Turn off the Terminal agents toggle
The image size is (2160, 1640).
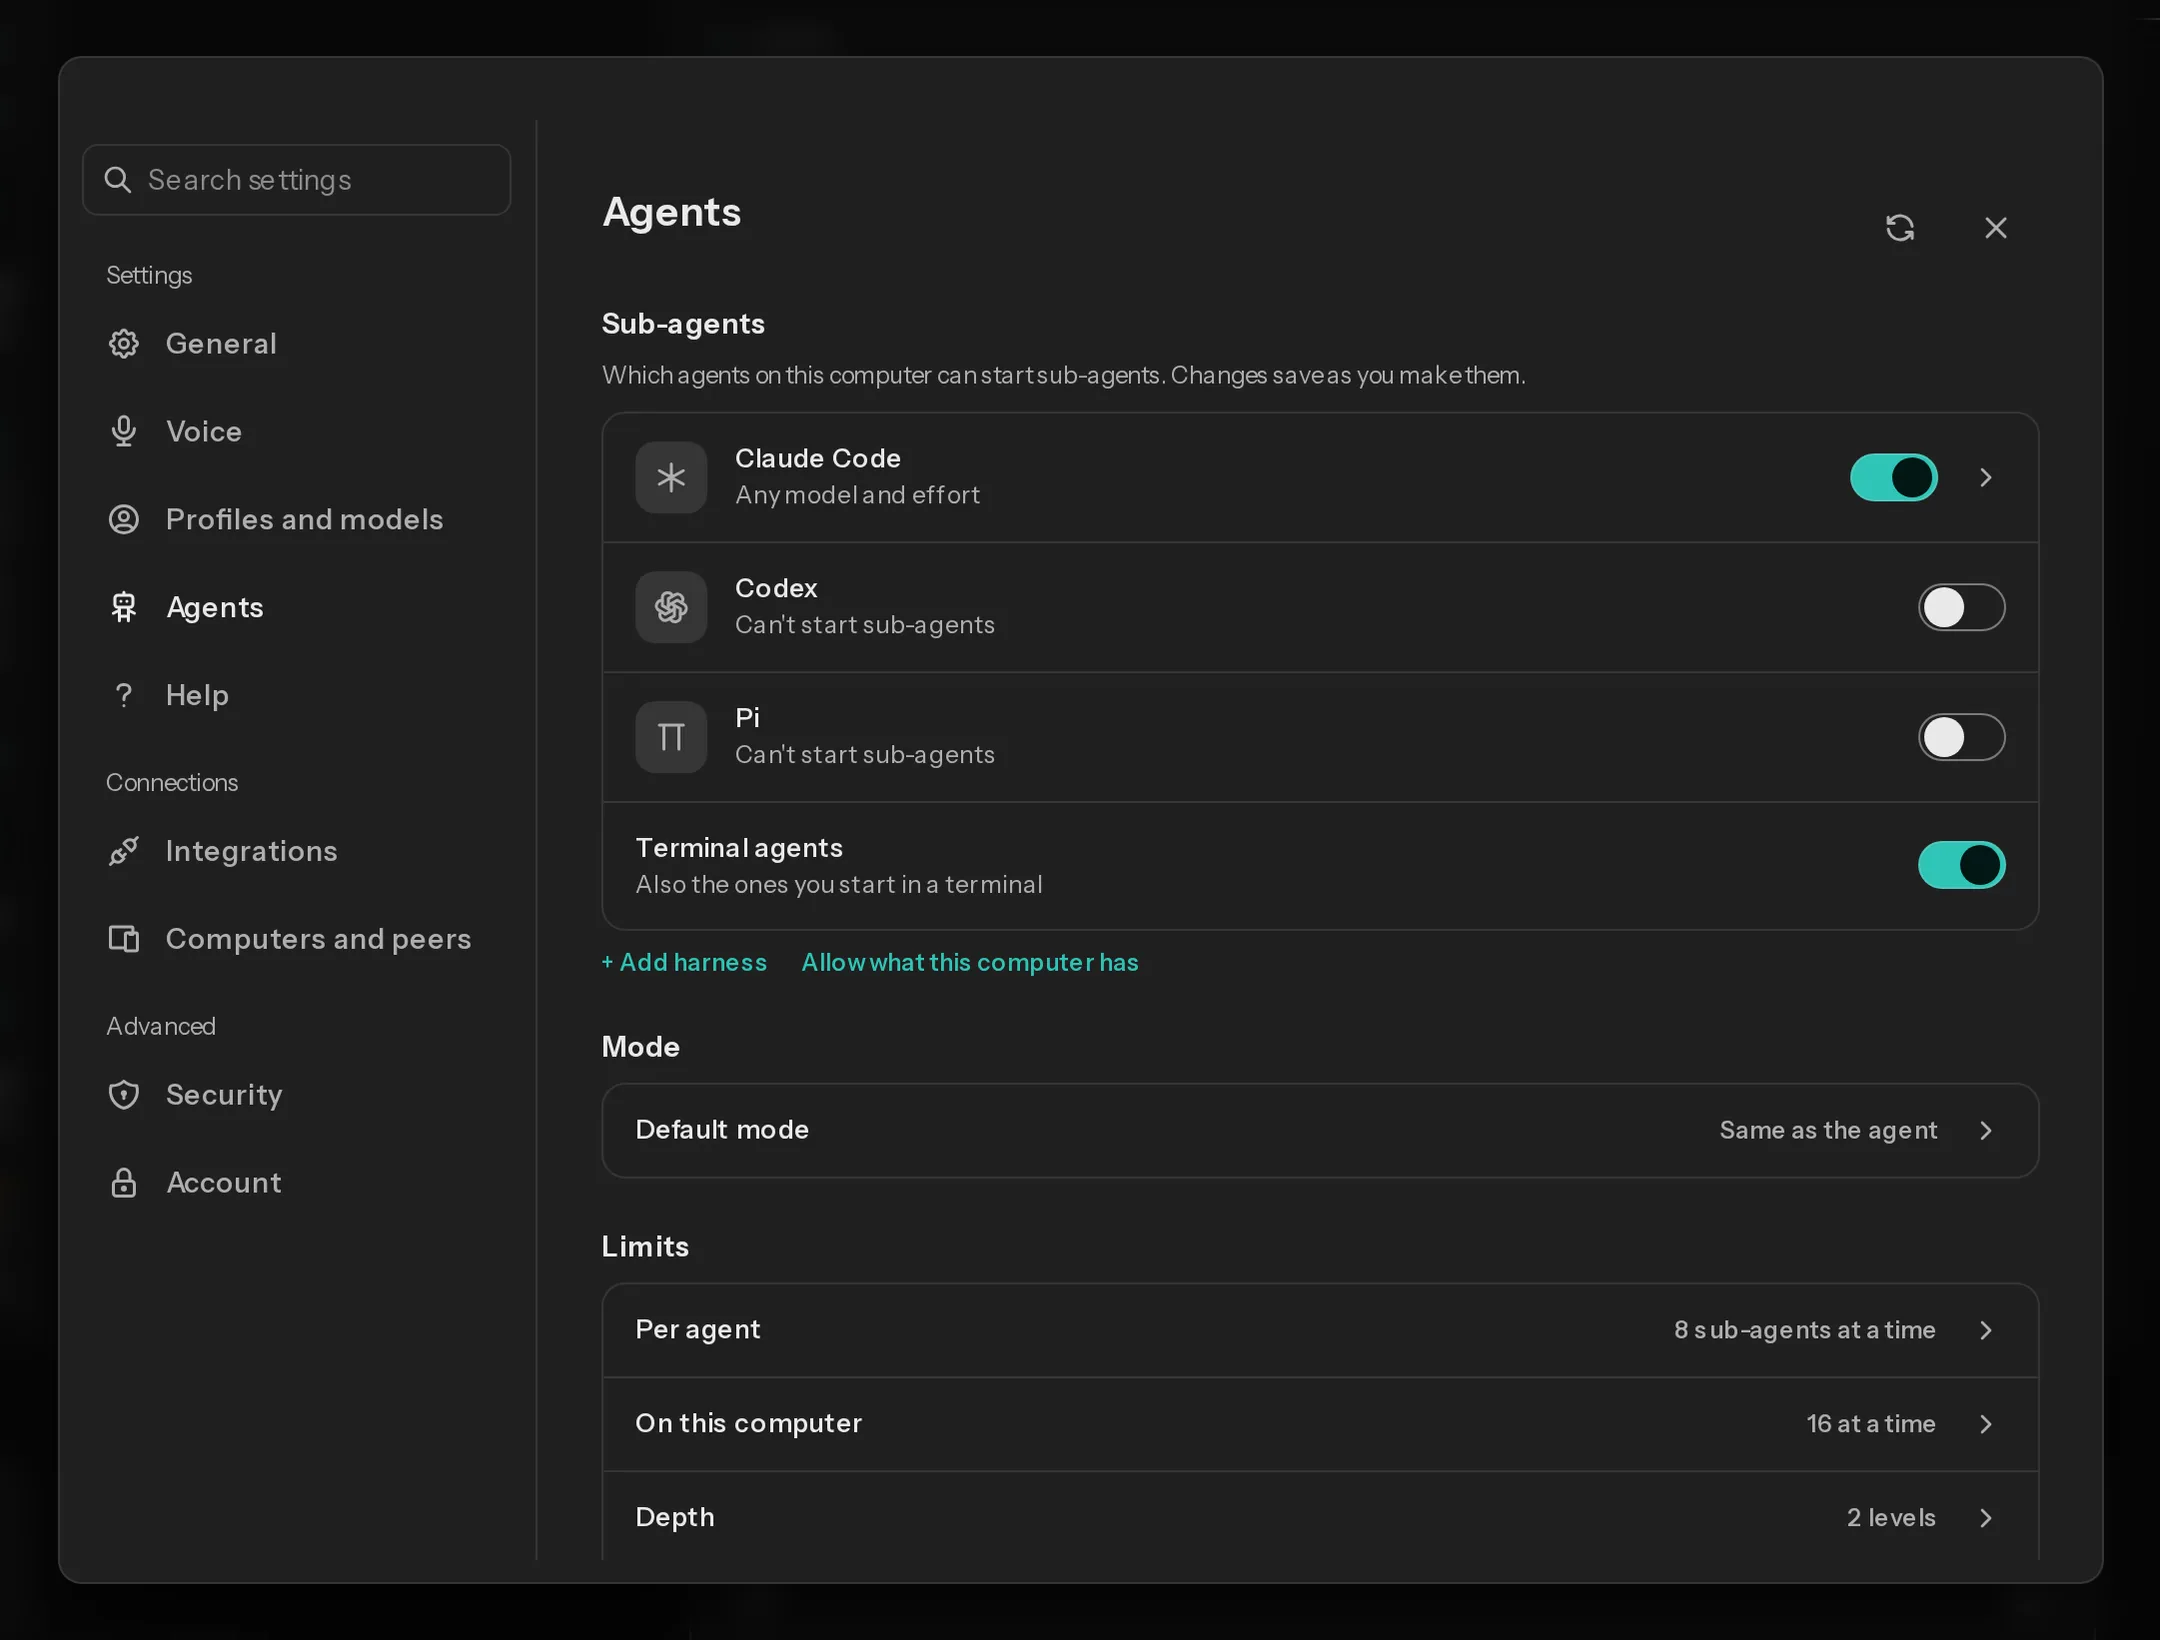point(1961,865)
